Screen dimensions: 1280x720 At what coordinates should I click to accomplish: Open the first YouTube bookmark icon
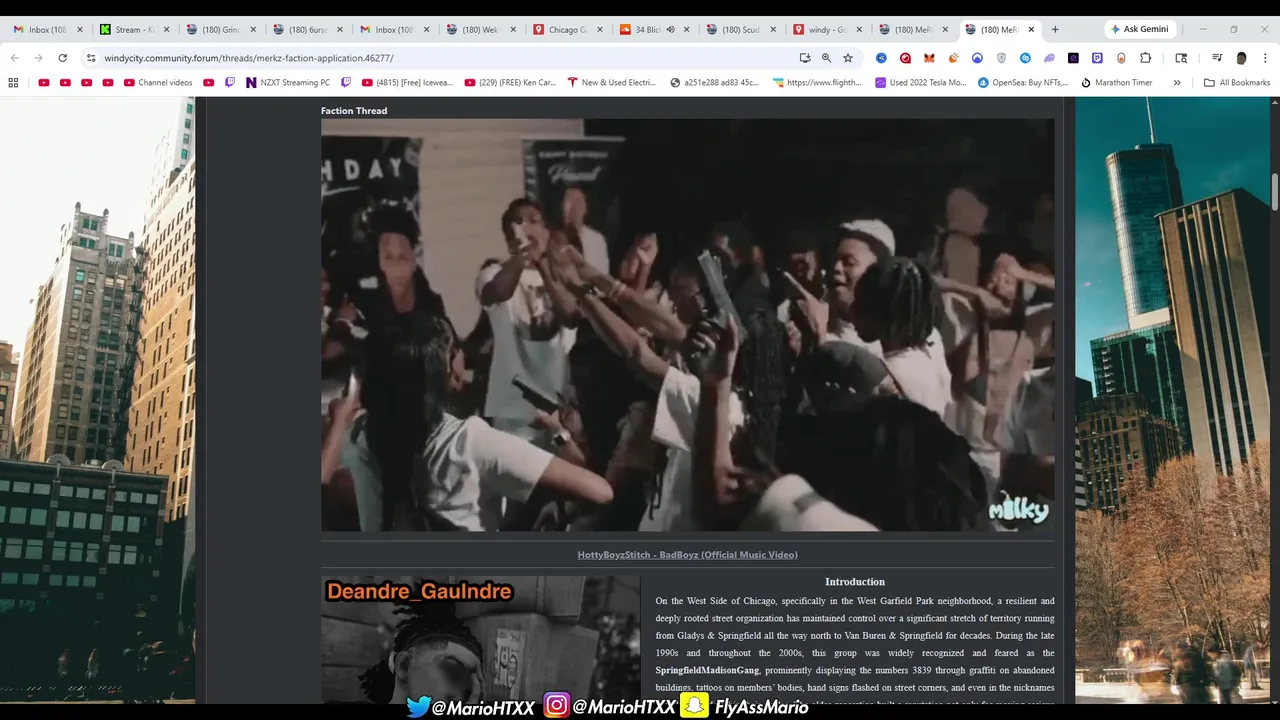[x=43, y=83]
